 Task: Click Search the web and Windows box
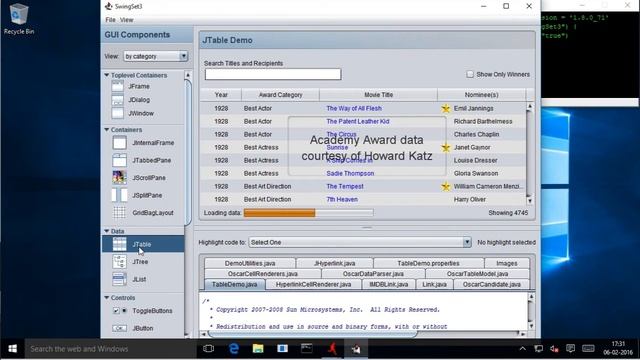(110, 349)
